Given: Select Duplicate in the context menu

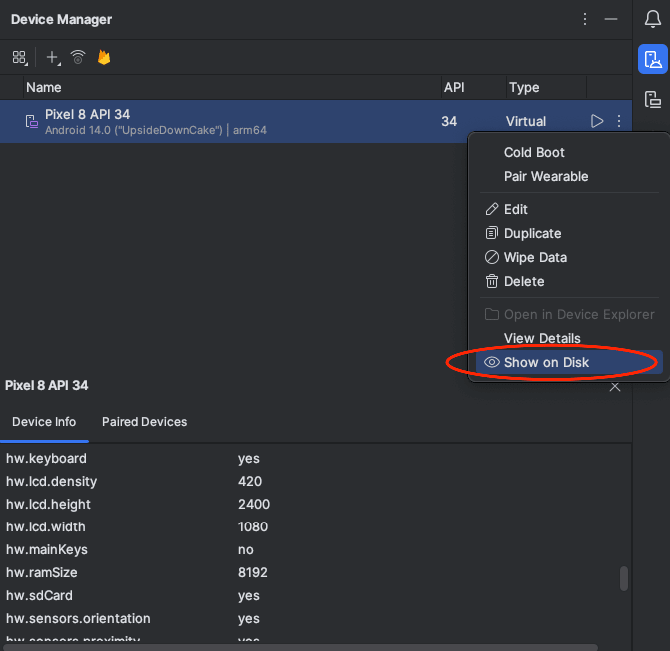Looking at the screenshot, I should (x=569, y=233).
